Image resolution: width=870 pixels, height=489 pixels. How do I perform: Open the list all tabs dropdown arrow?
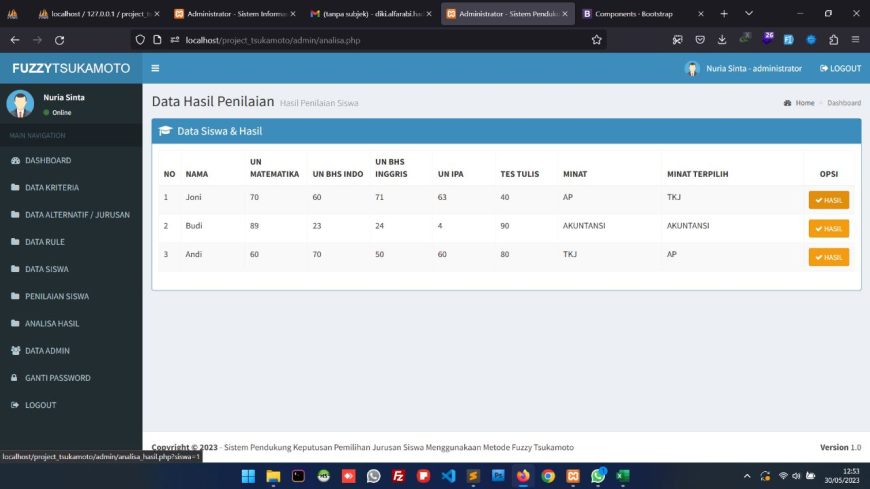tap(748, 14)
